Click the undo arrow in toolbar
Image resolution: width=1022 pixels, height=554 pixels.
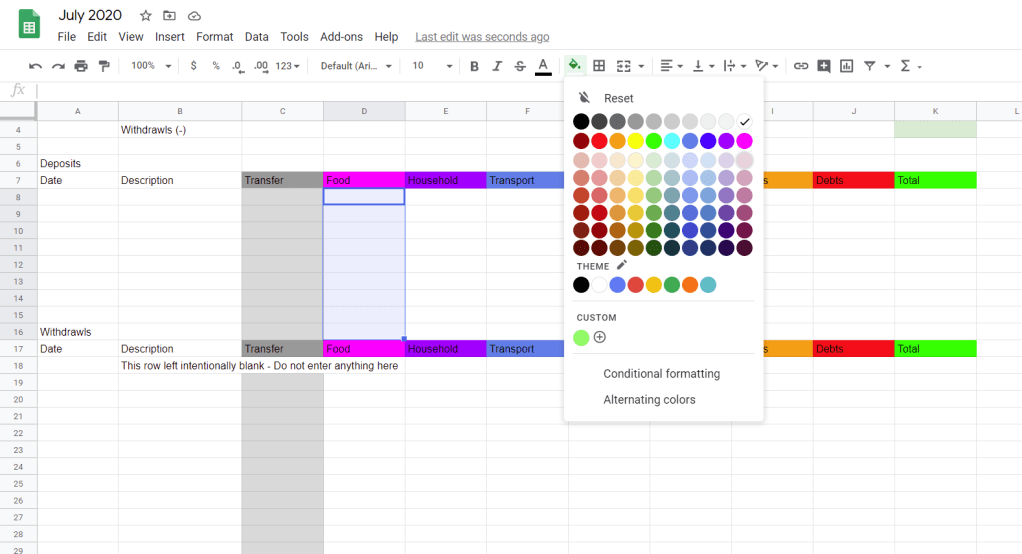(x=36, y=66)
